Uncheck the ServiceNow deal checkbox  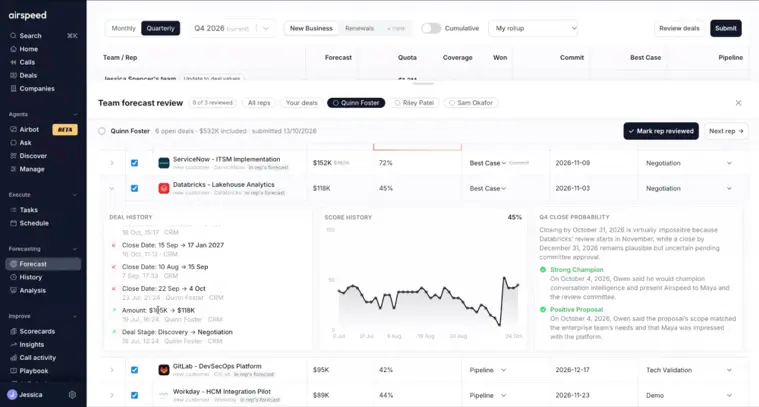pyautogui.click(x=135, y=163)
